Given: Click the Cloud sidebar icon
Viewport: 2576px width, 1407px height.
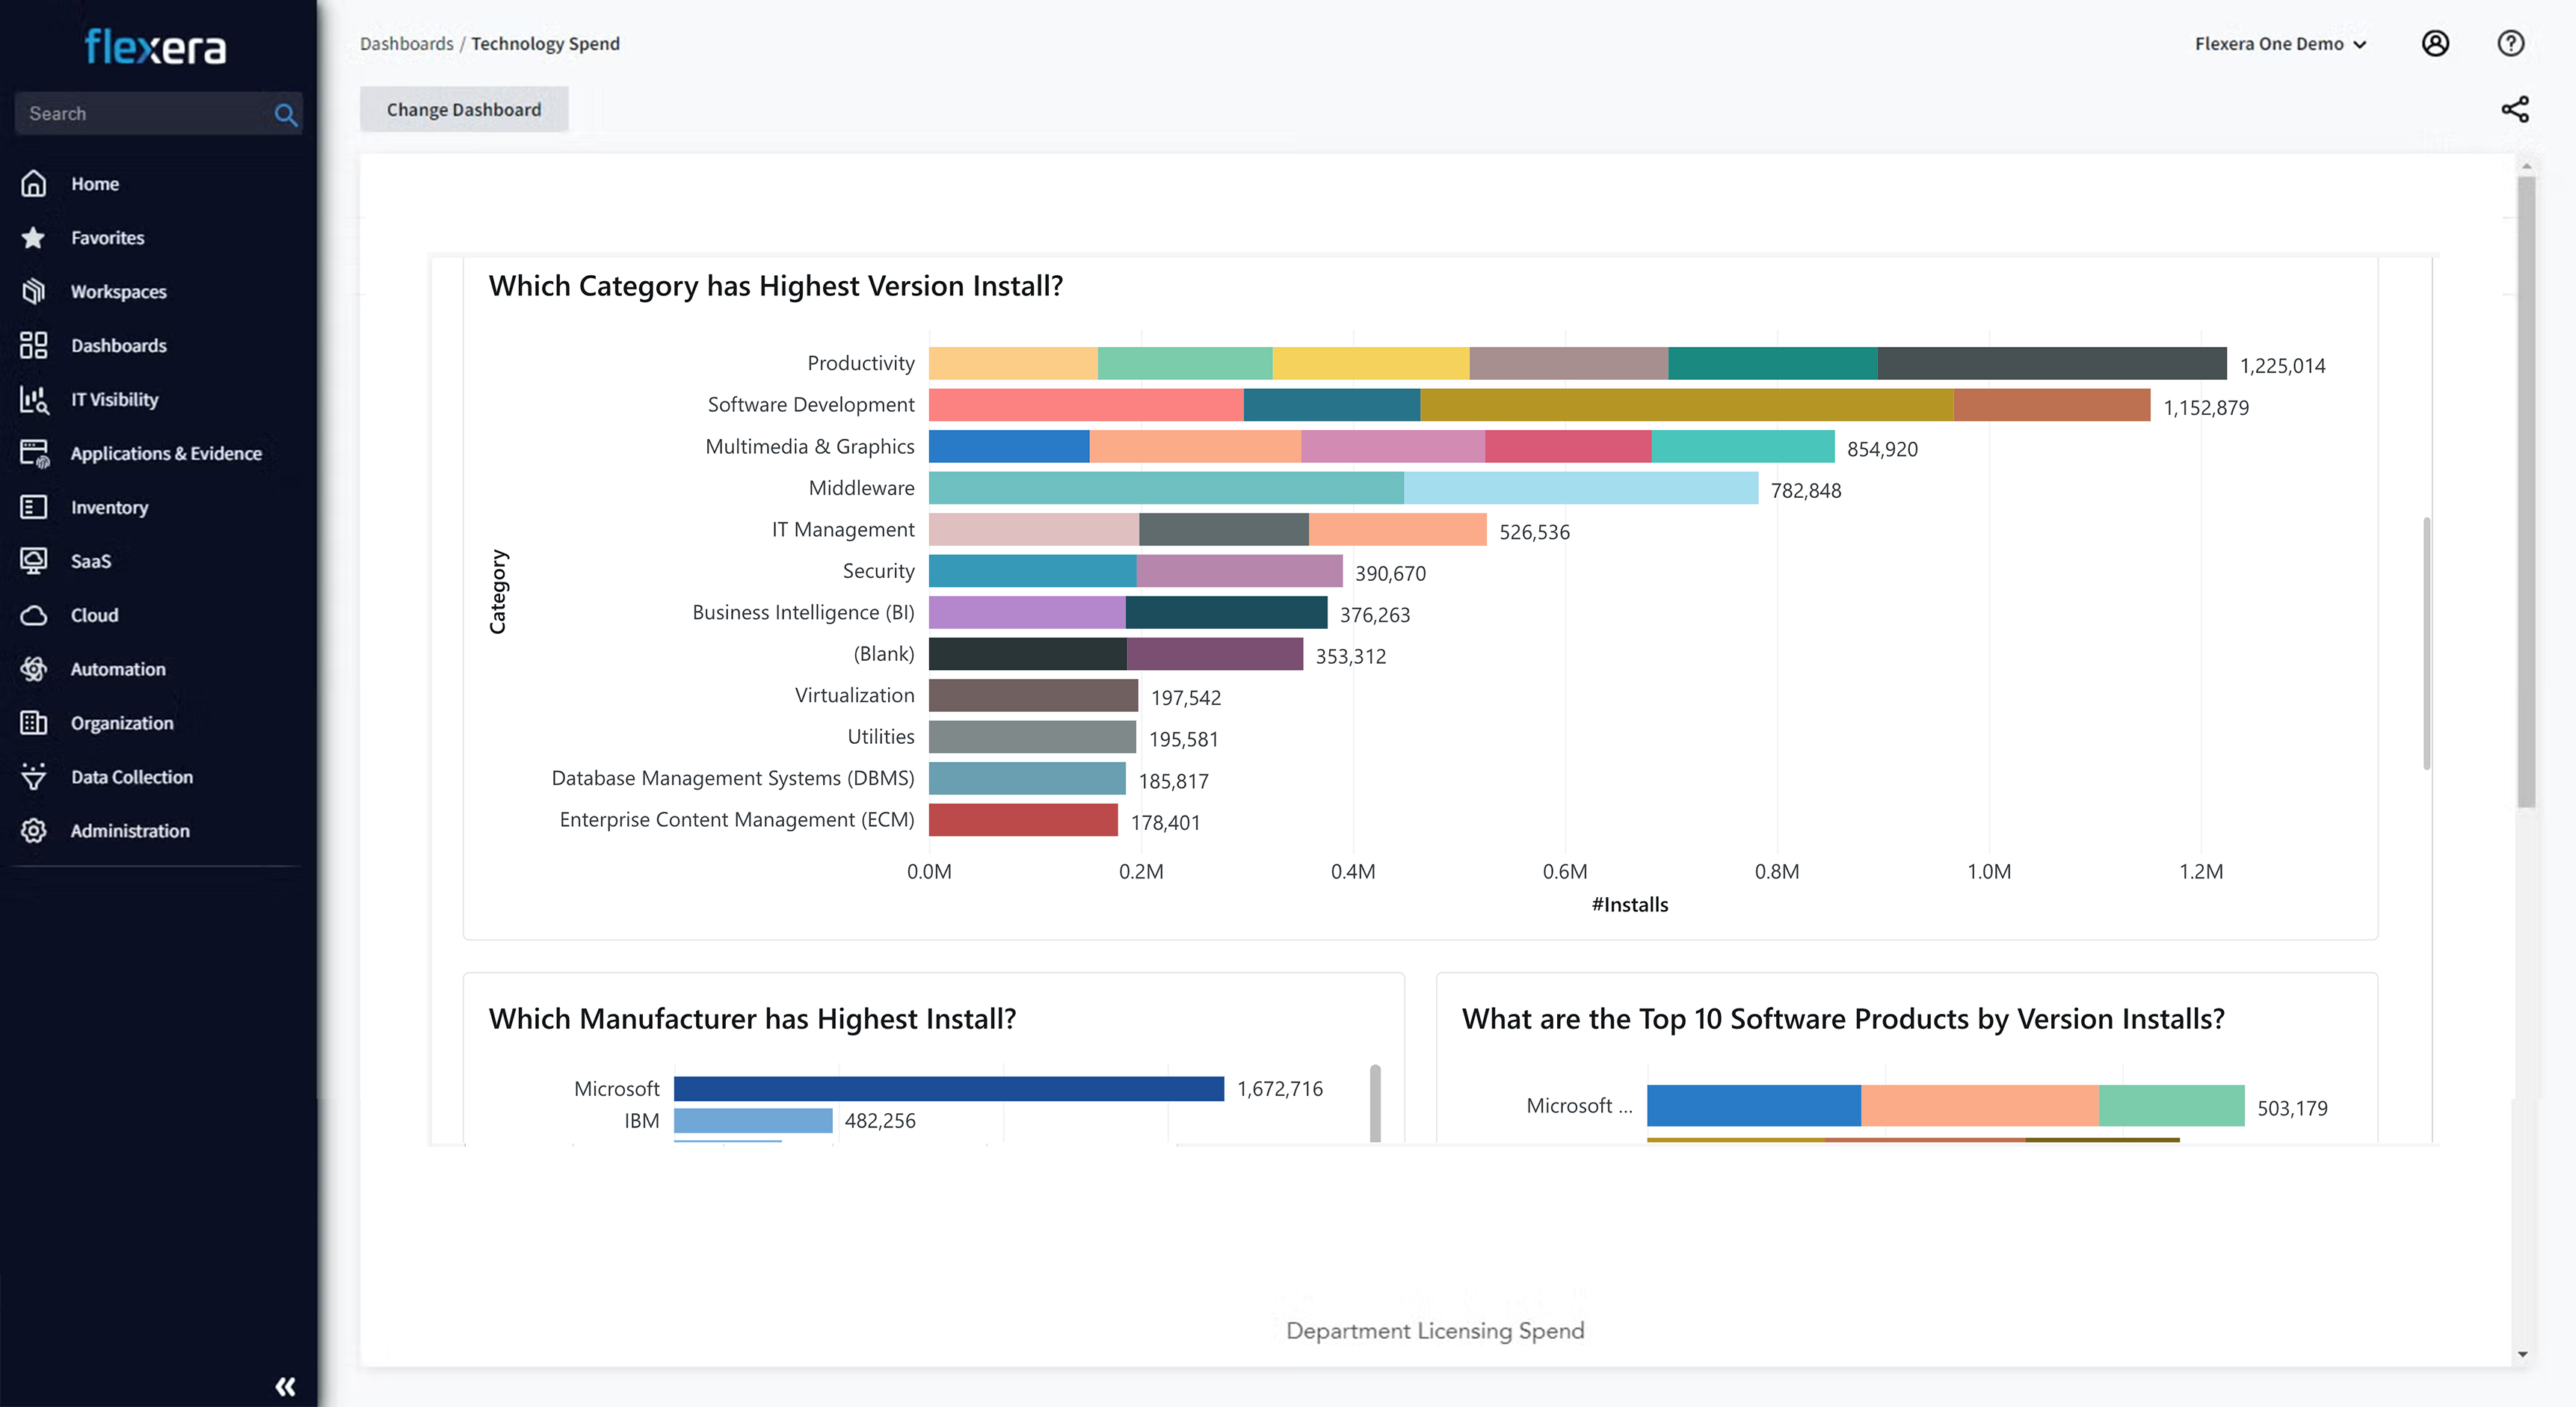Looking at the screenshot, I should [x=34, y=615].
